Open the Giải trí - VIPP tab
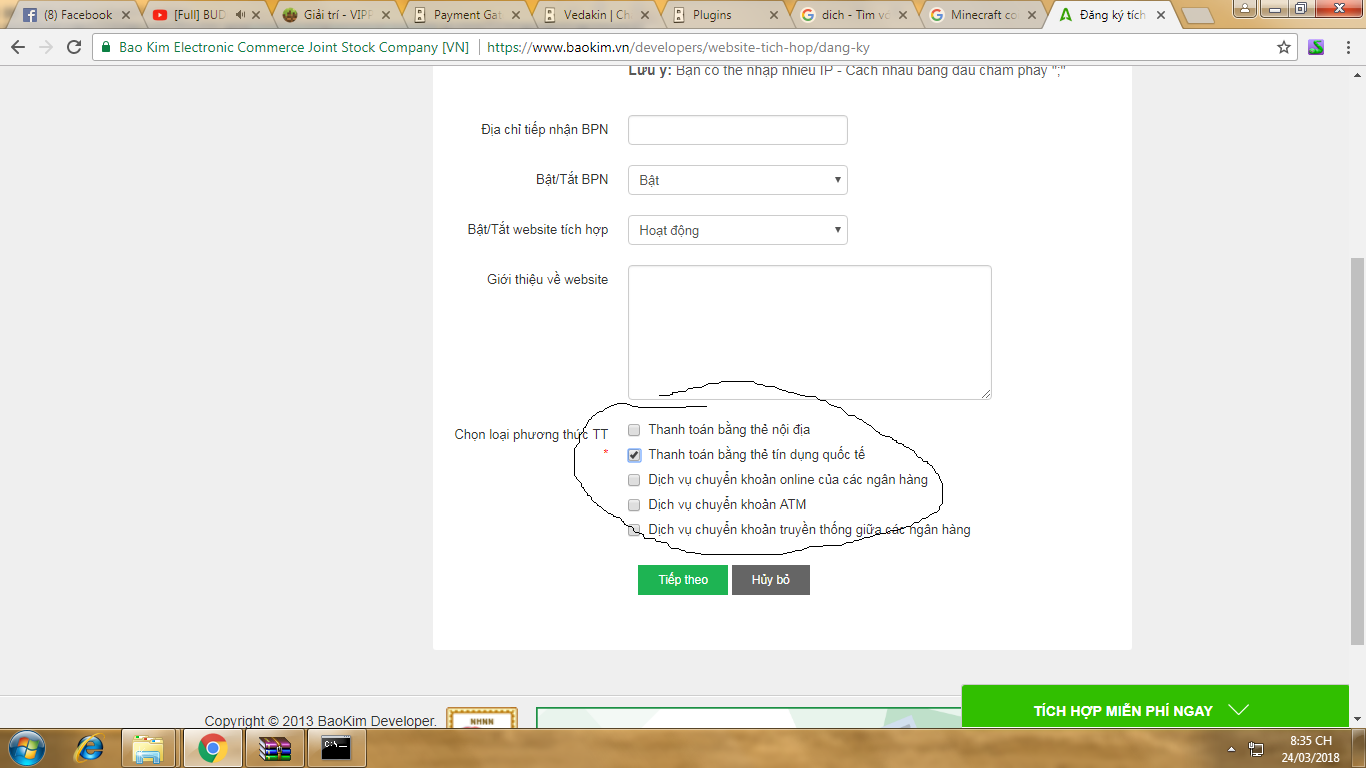Screen dimensions: 1366x768 click(335, 15)
